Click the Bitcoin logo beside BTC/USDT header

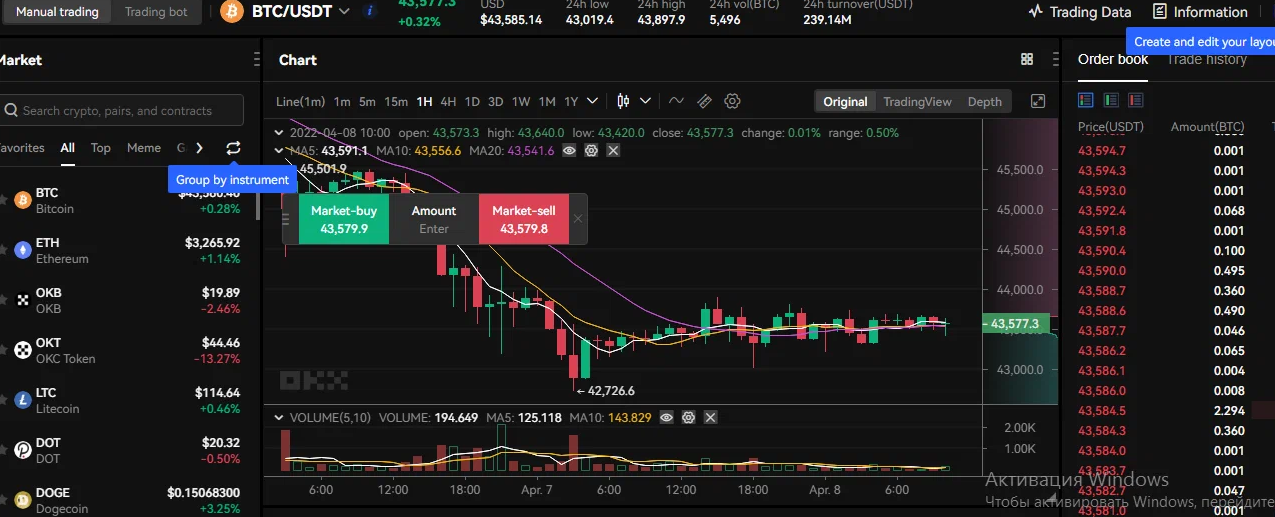coord(232,12)
